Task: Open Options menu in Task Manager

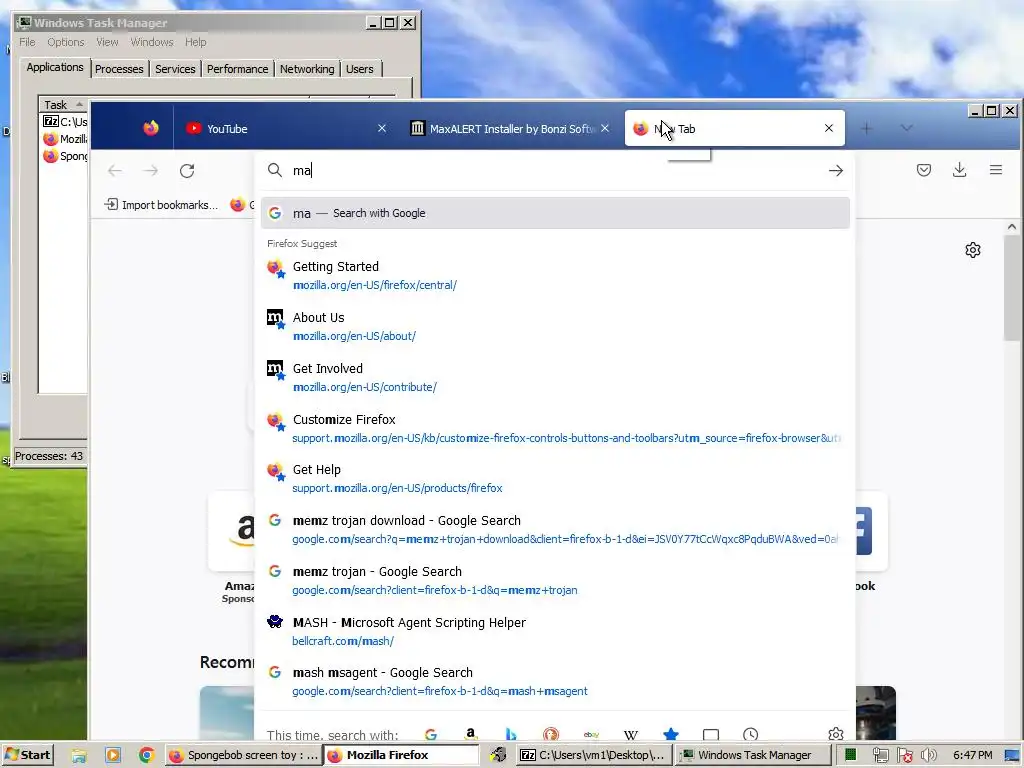Action: [x=65, y=42]
